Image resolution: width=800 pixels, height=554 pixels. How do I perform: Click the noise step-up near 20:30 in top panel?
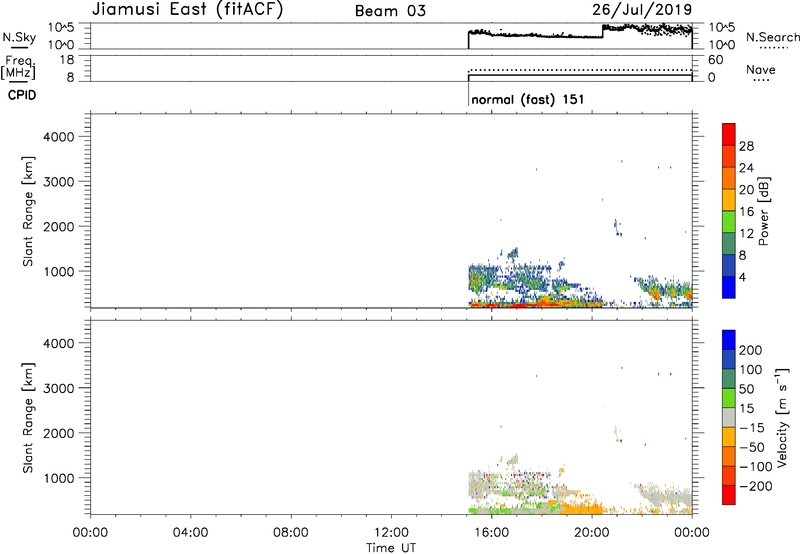click(603, 31)
